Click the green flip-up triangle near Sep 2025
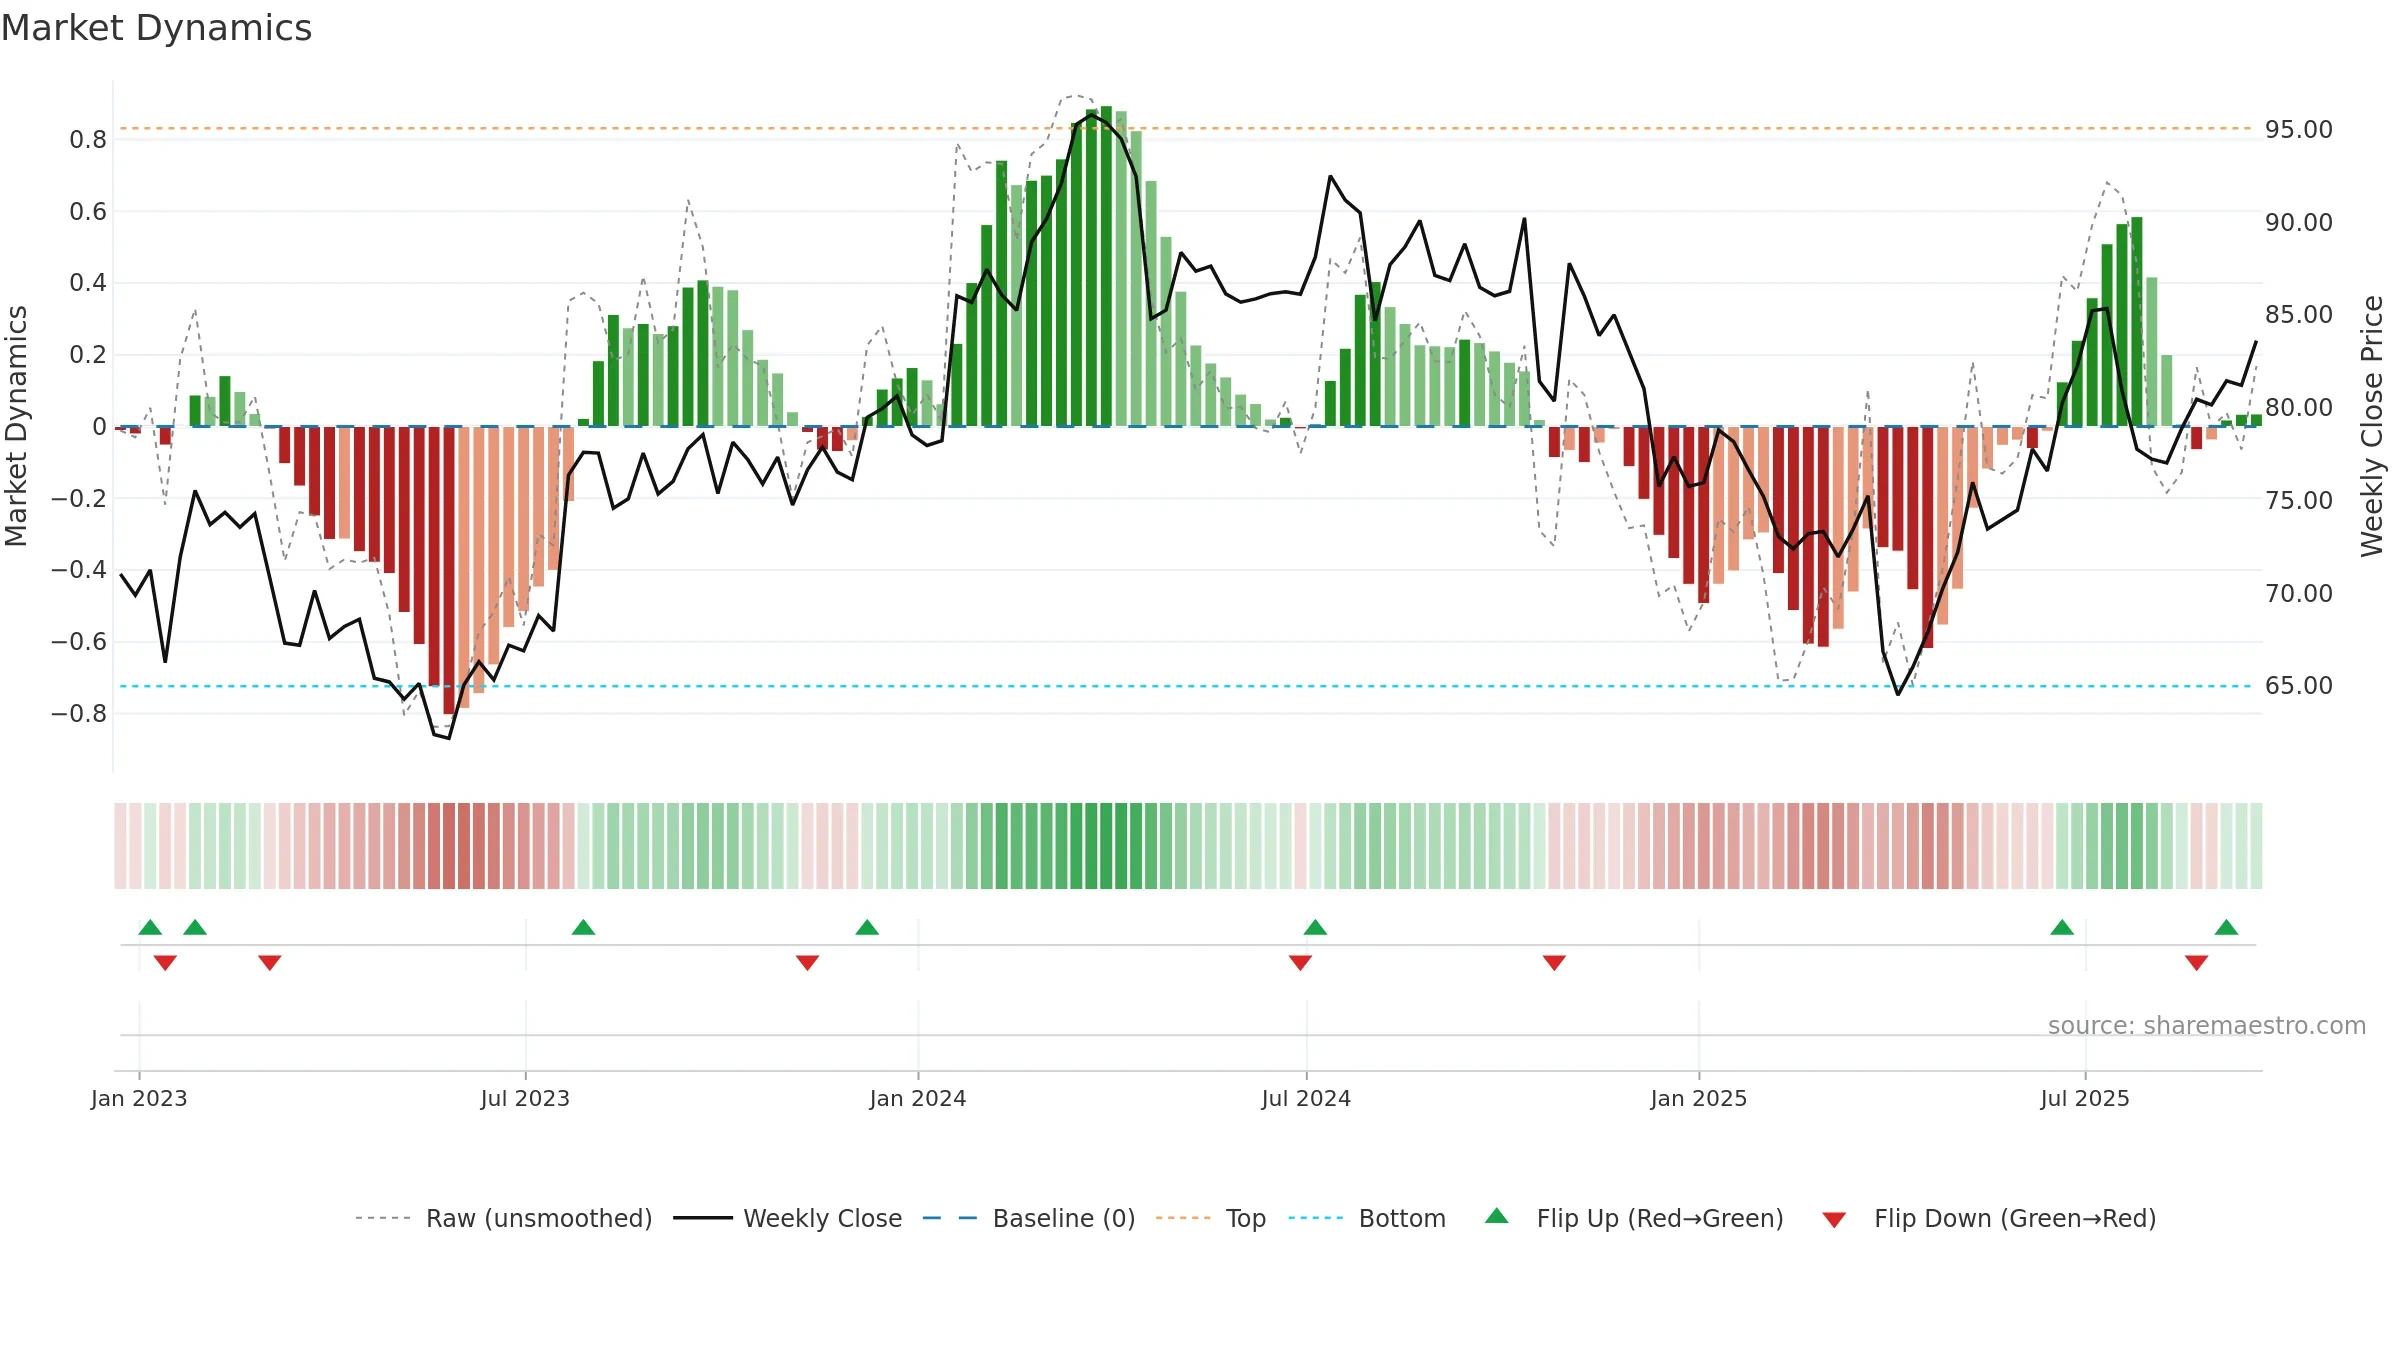 [2226, 927]
